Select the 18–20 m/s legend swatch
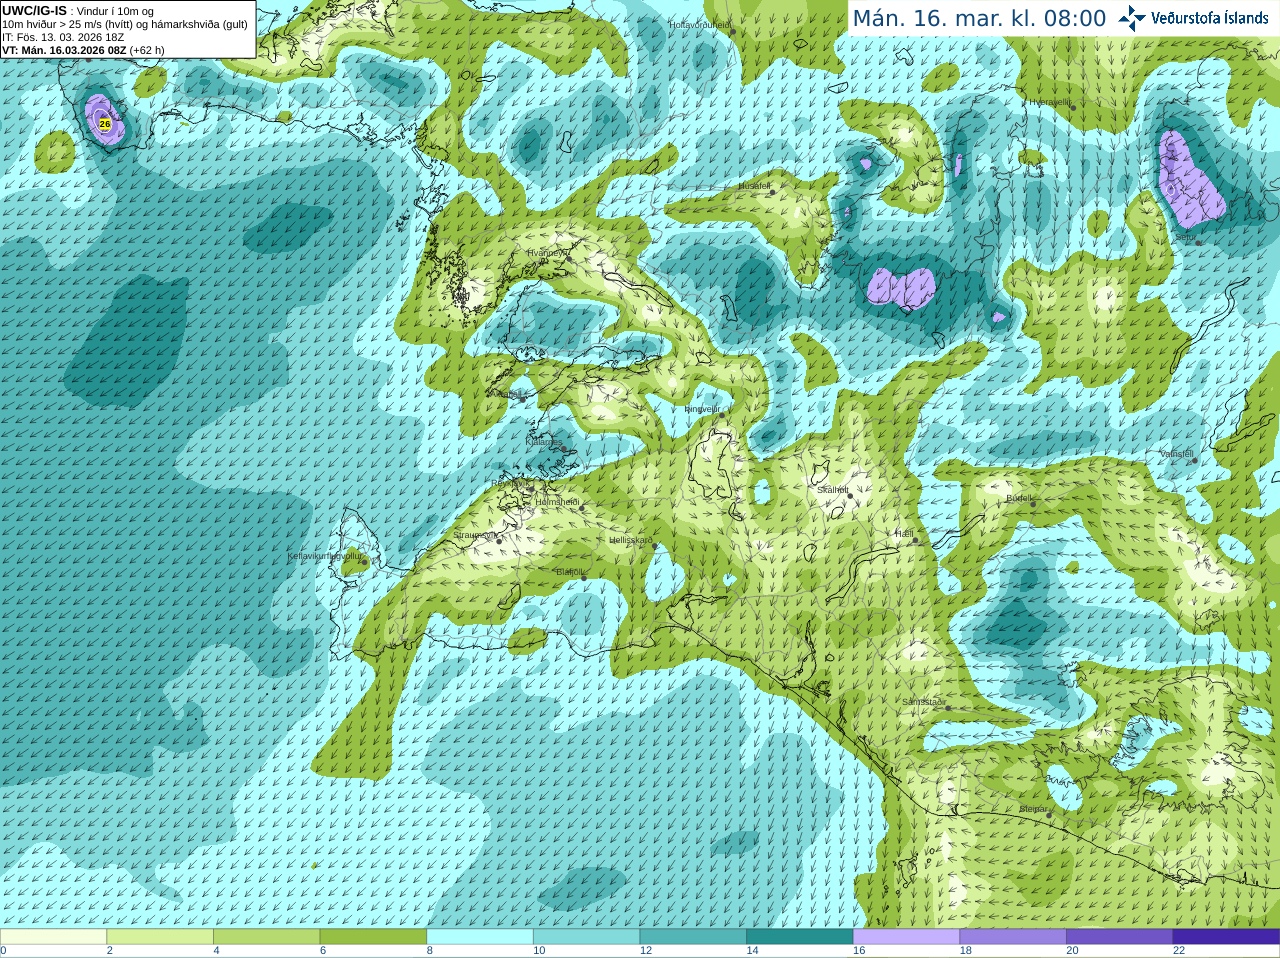The image size is (1280, 958). 1013,937
